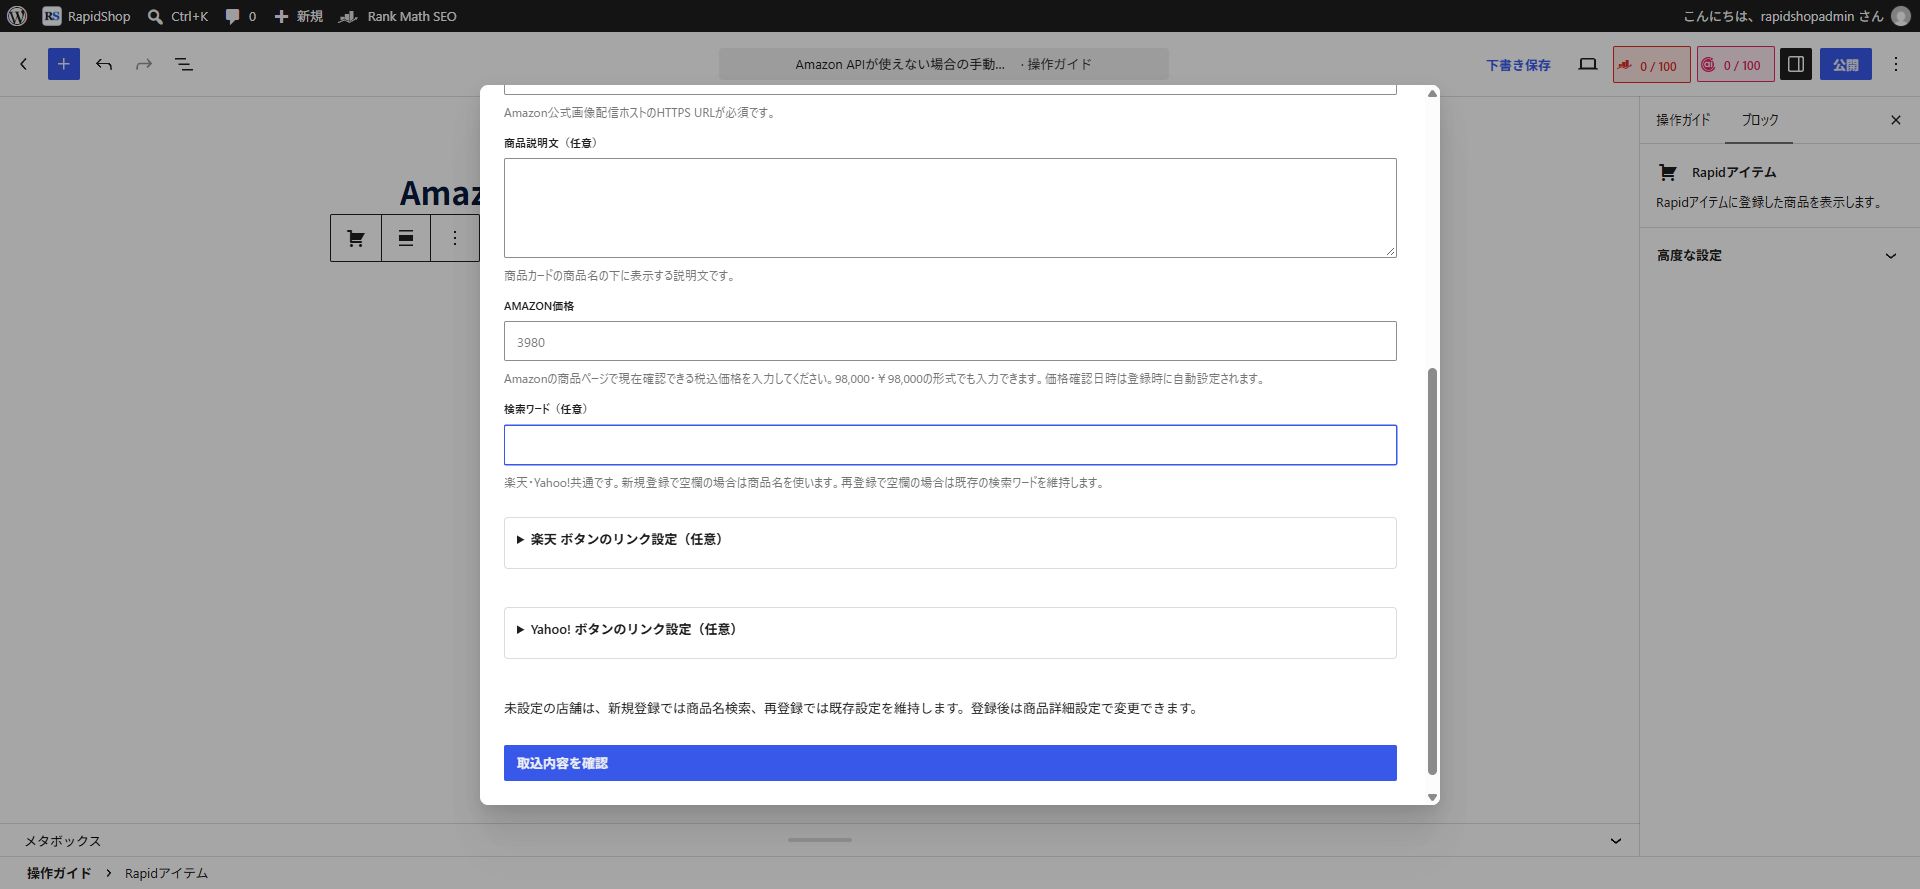Open the editor options three-dot menu
1920x889 pixels.
1896,64
